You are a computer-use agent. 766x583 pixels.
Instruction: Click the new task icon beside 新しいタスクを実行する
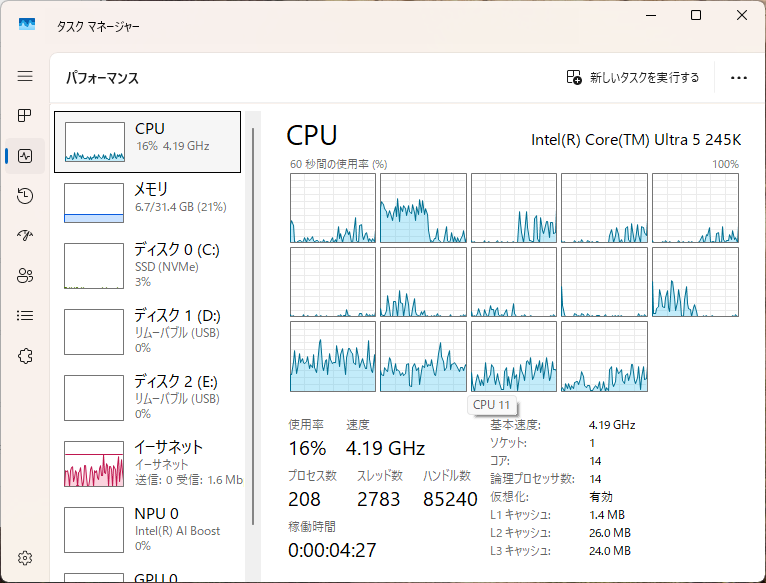click(x=574, y=77)
